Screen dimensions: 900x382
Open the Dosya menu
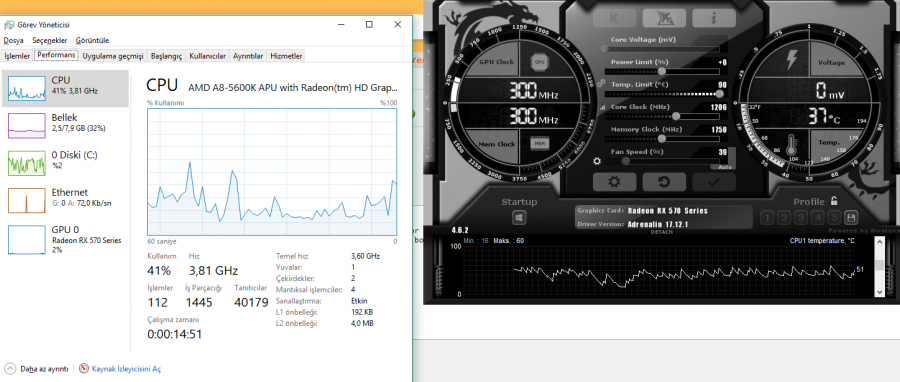[13, 41]
